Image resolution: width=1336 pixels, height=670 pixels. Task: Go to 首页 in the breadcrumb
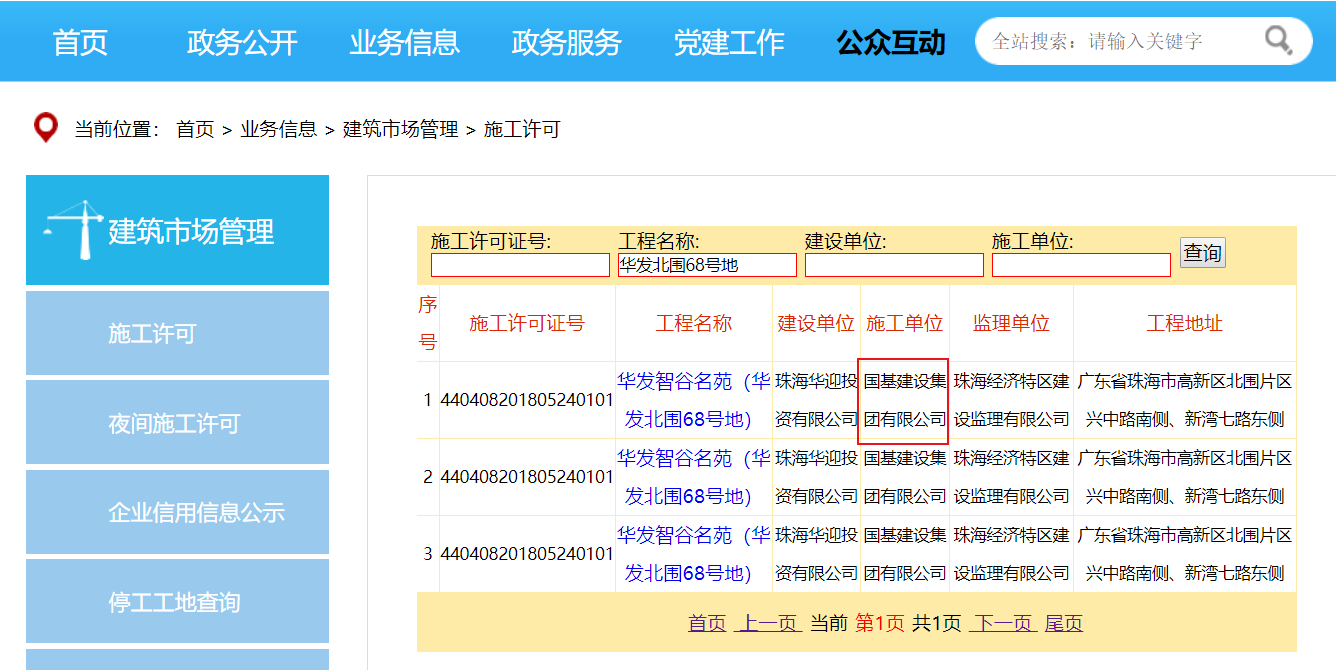click(195, 129)
